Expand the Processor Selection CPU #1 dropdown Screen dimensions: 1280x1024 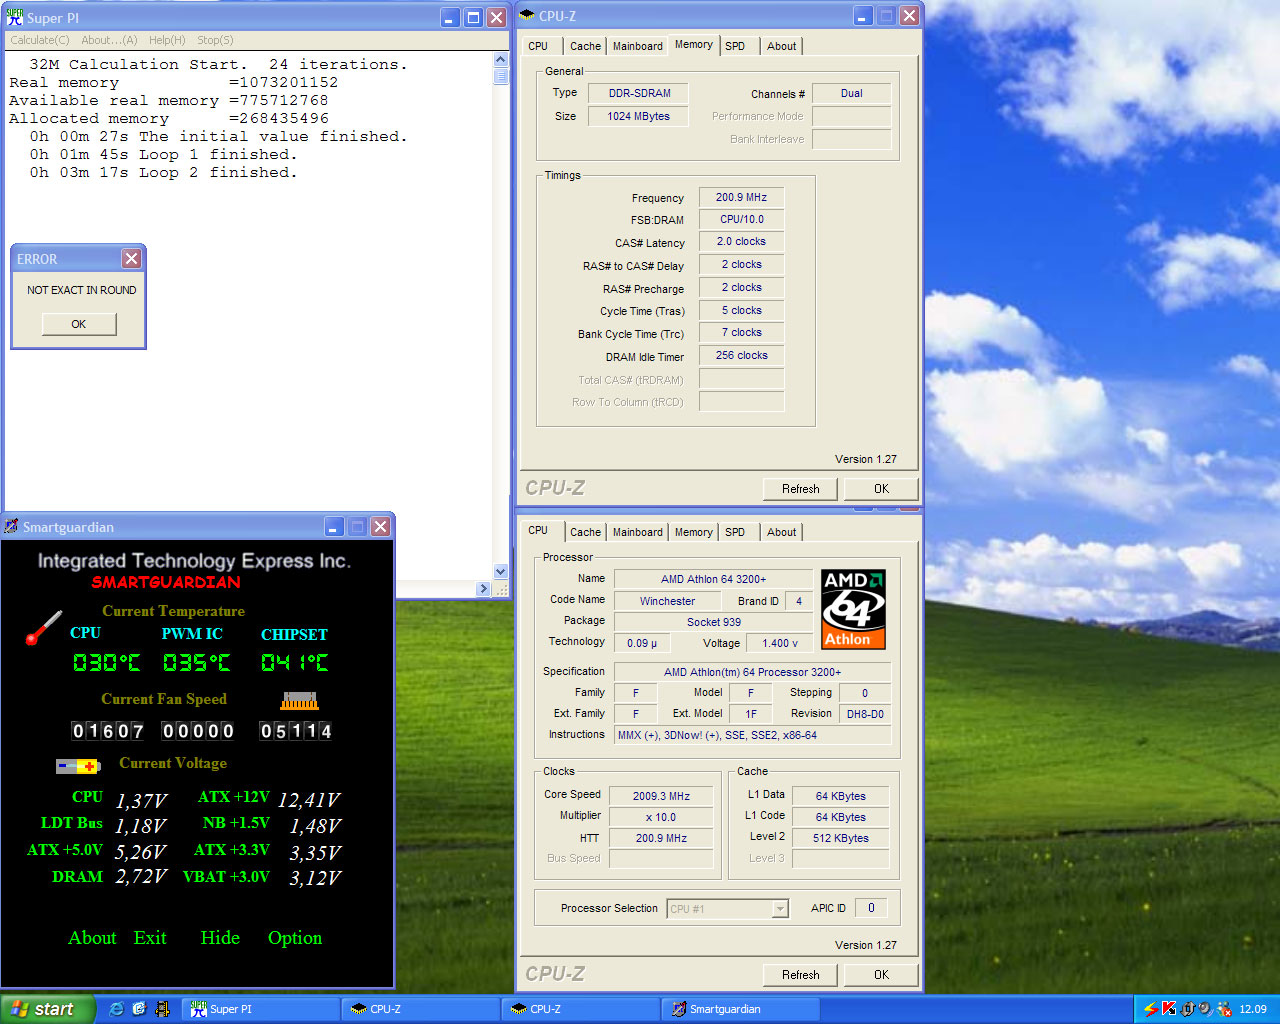[780, 909]
